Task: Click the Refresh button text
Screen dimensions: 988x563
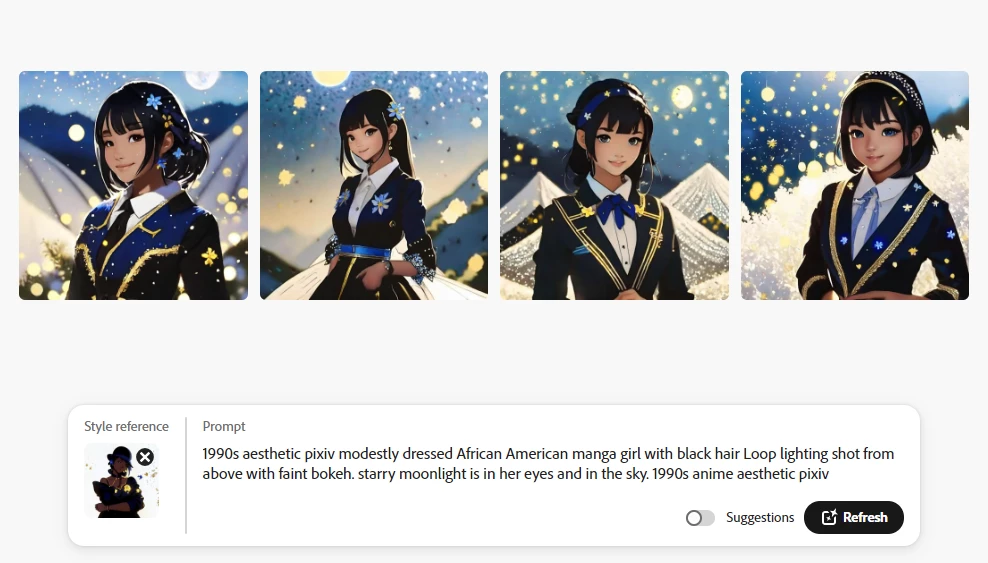Action: pyautogui.click(x=865, y=517)
